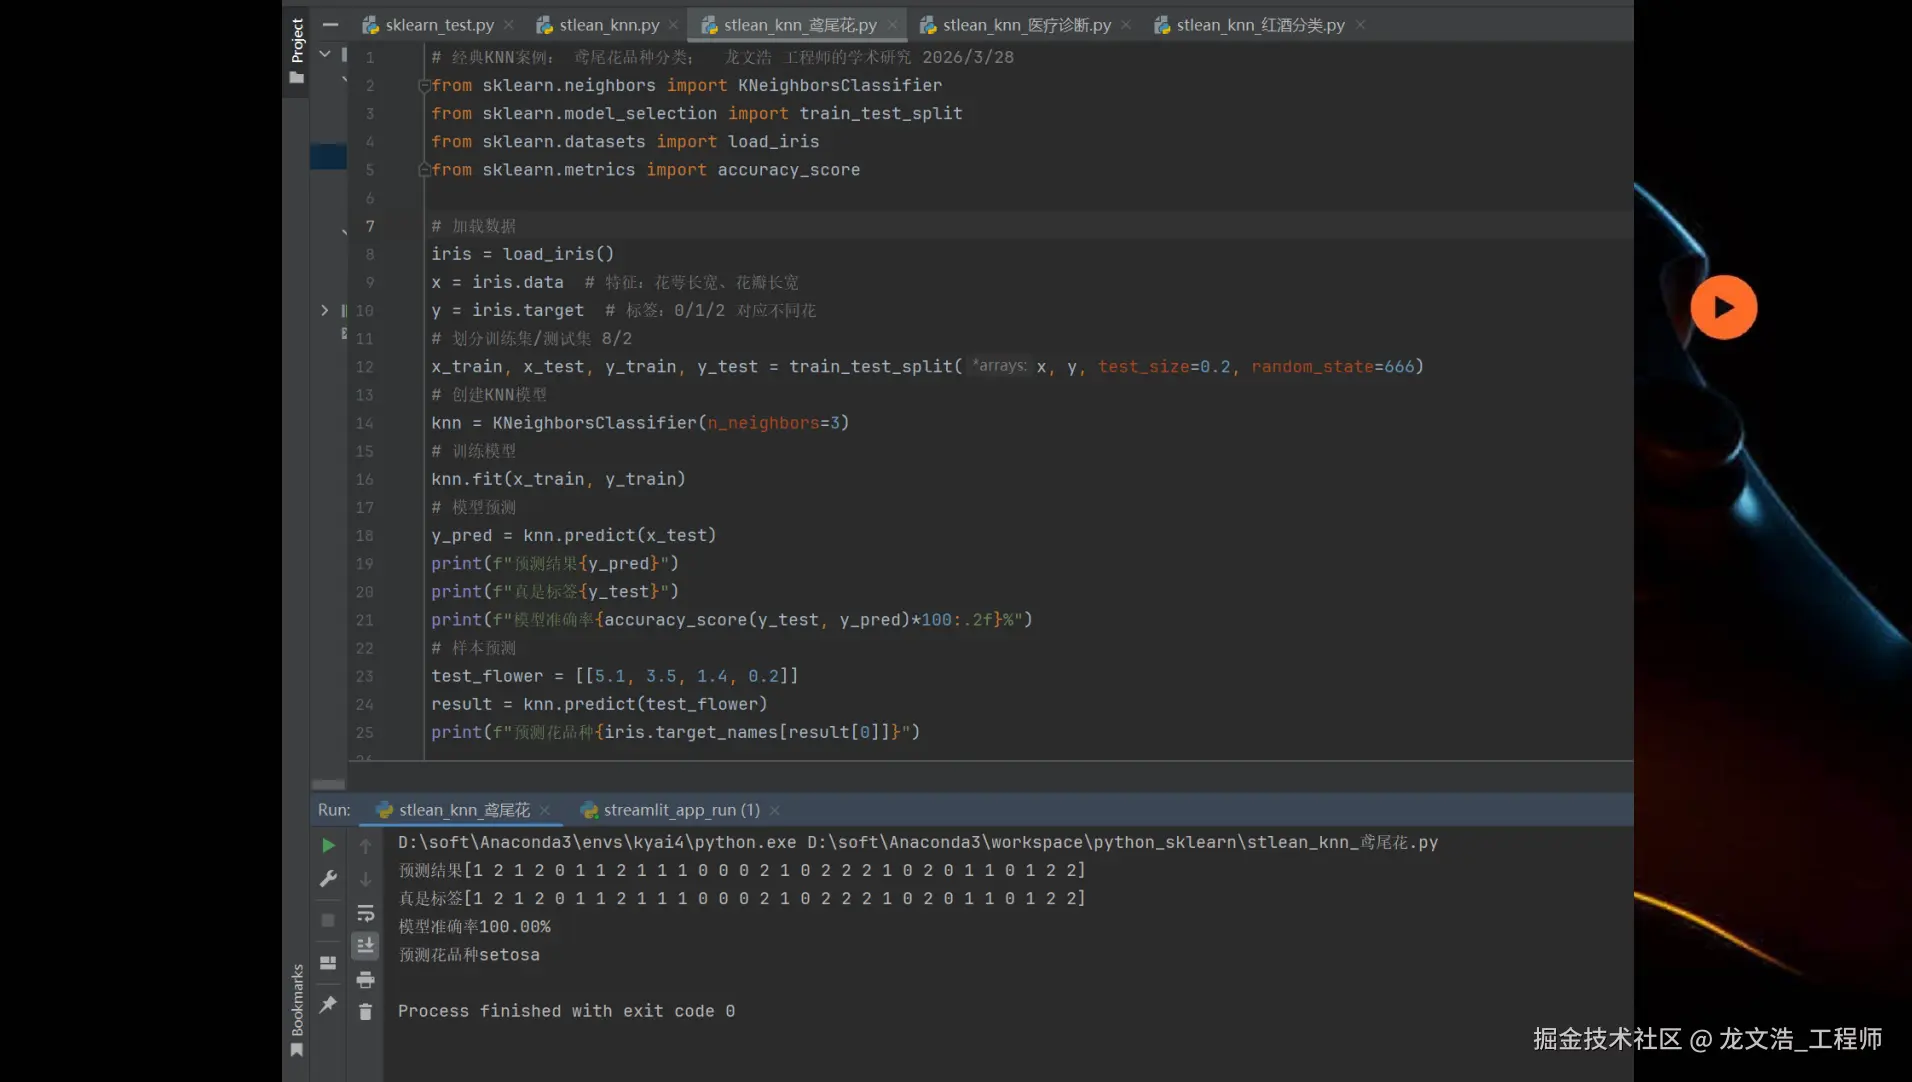Switch to the stlean_knn.py editor tab
This screenshot has height=1082, width=1912.
click(x=609, y=25)
